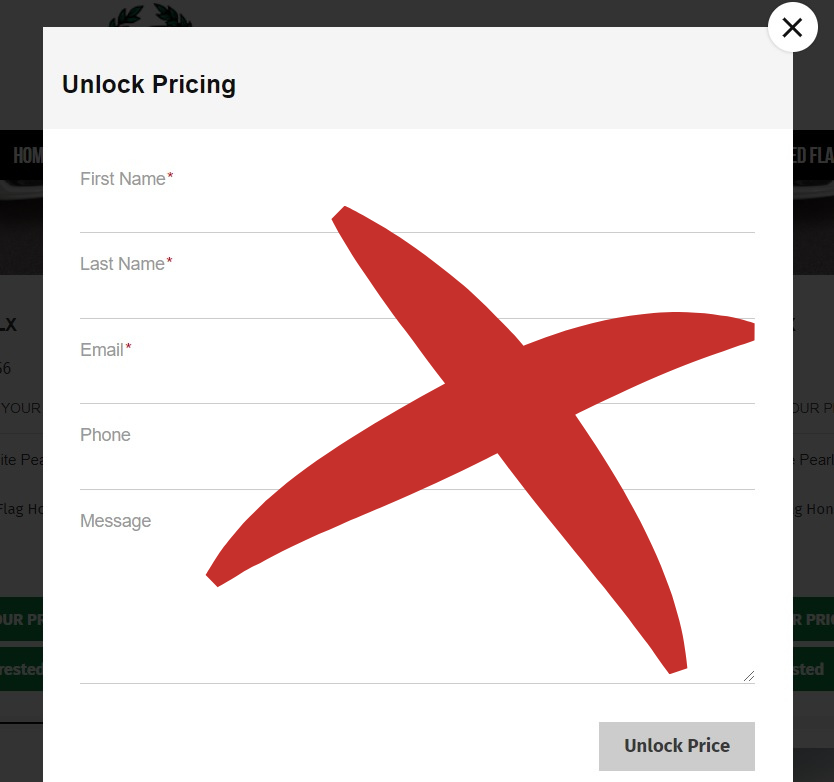Click right green "R PRIC" price button
The width and height of the screenshot is (834, 782).
tap(813, 619)
